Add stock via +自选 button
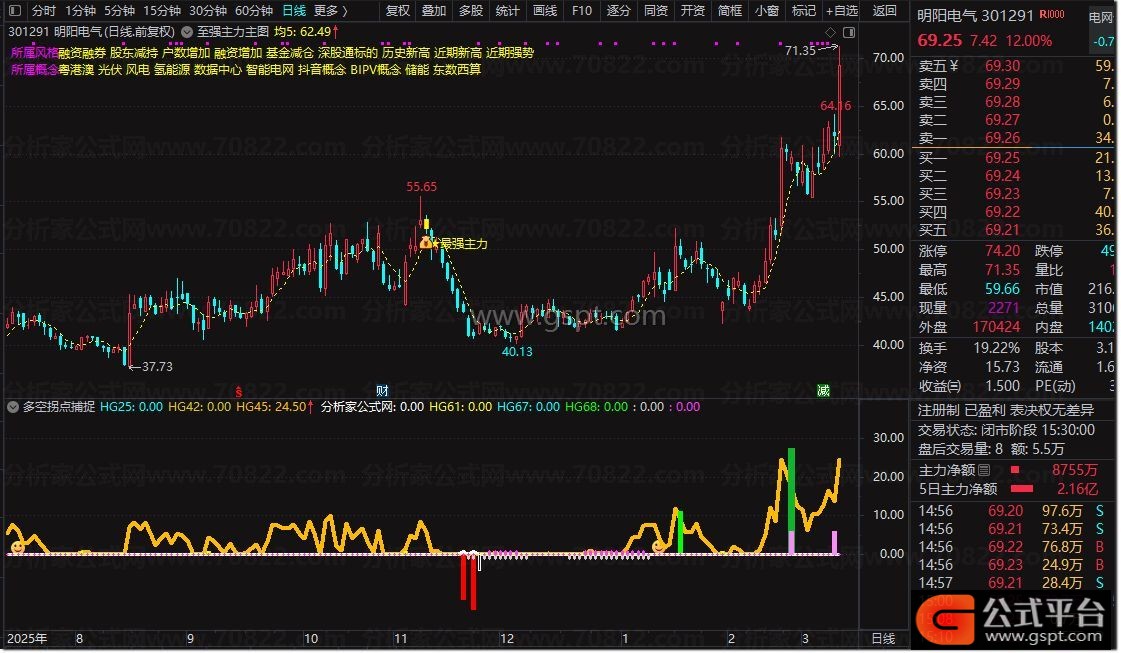The height and width of the screenshot is (653, 1121). tap(842, 11)
